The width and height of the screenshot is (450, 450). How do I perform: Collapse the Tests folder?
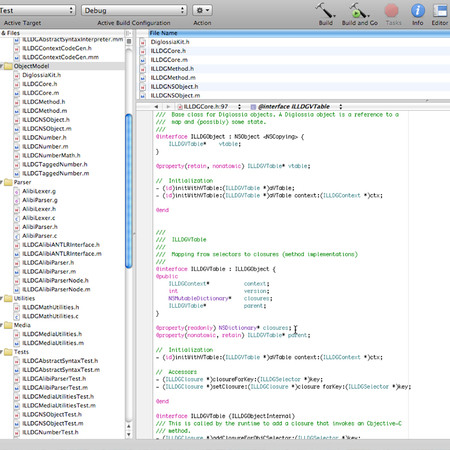tap(2, 352)
